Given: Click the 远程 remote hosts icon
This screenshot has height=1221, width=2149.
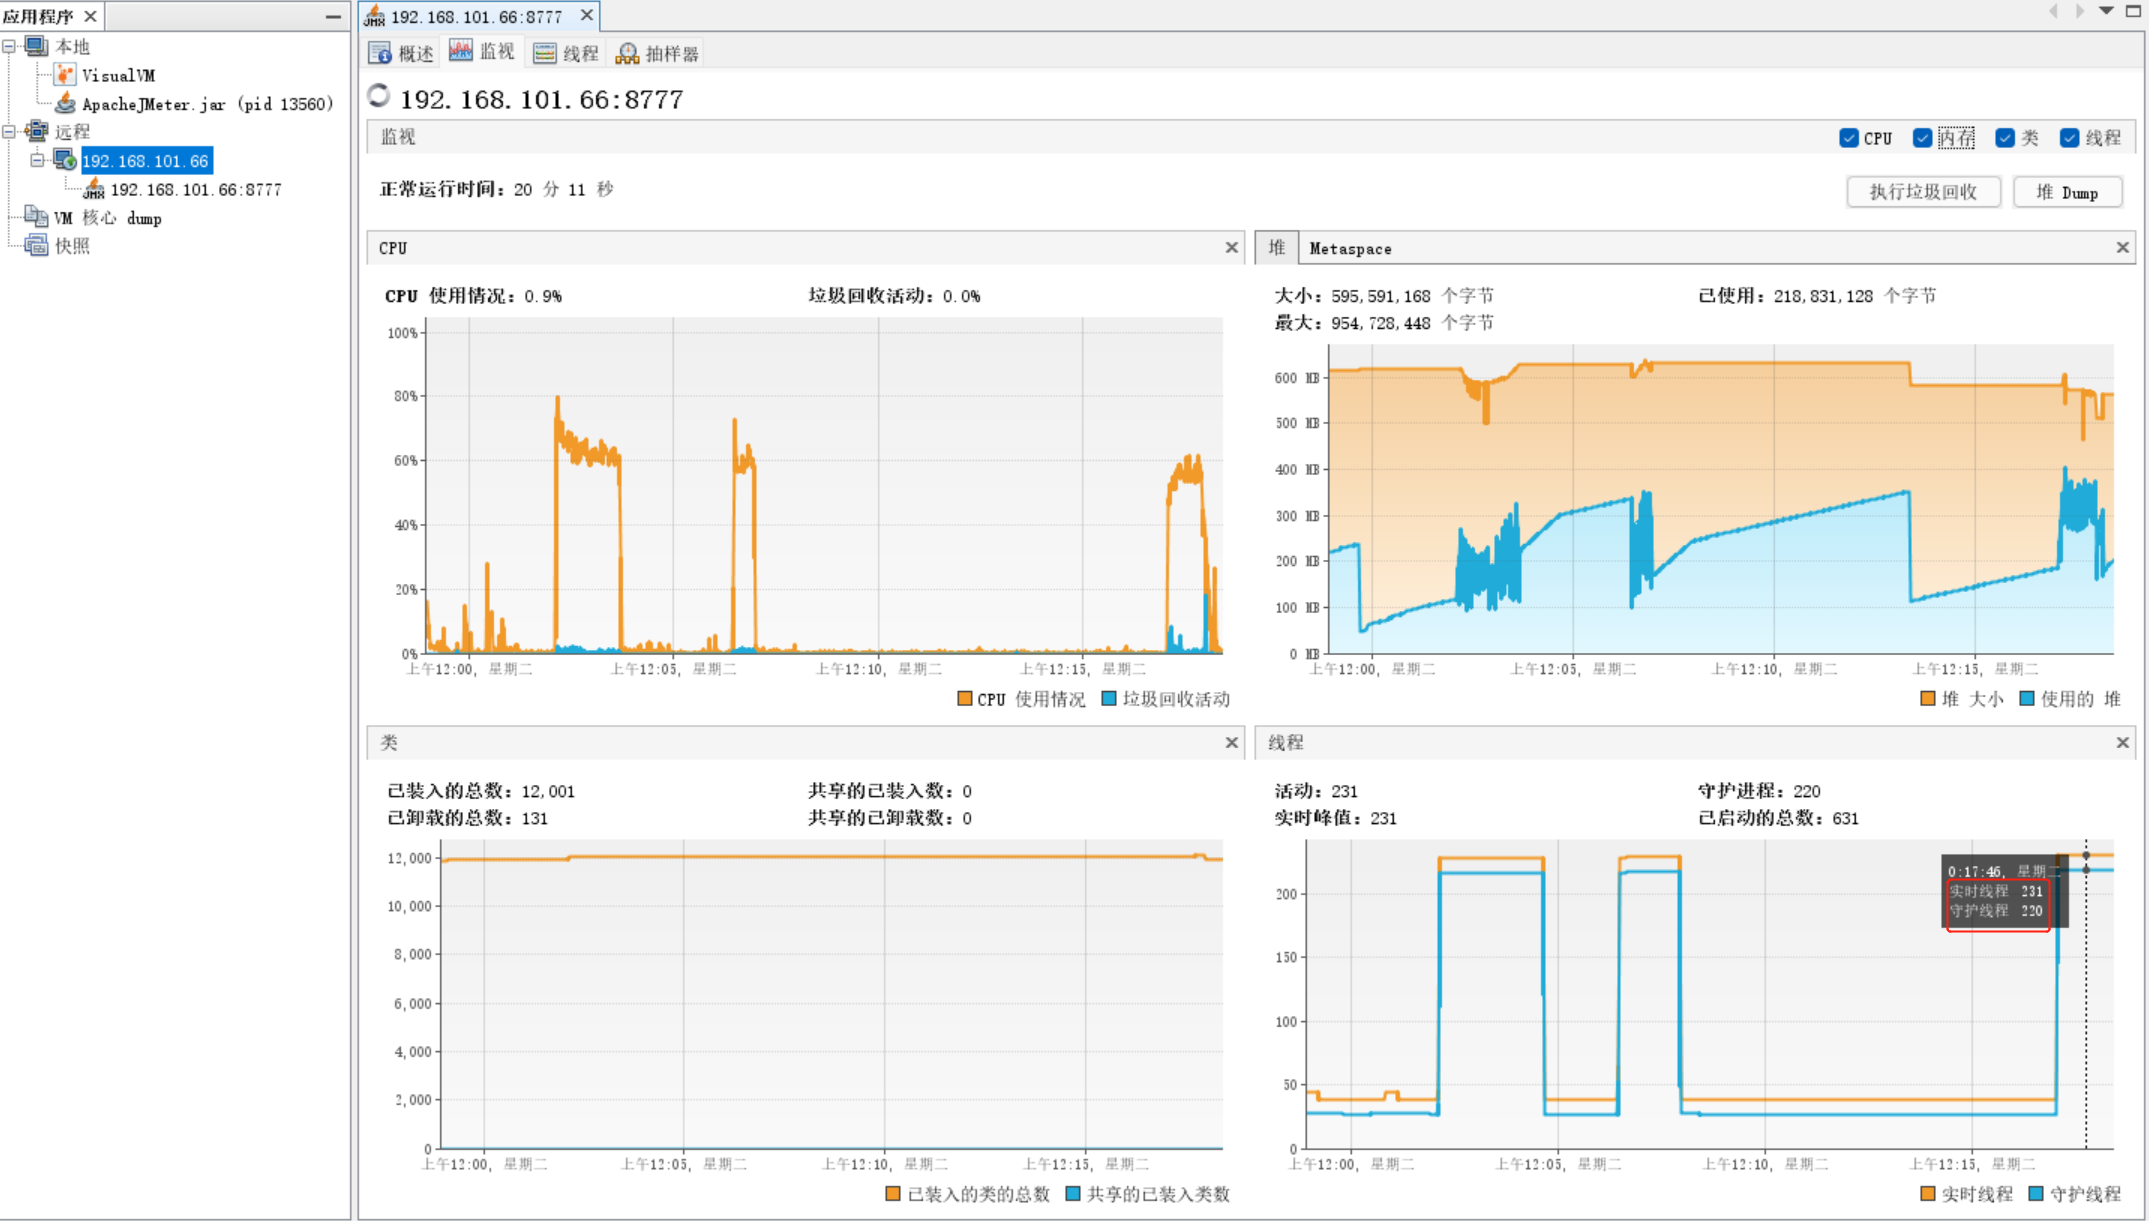Looking at the screenshot, I should tap(36, 131).
